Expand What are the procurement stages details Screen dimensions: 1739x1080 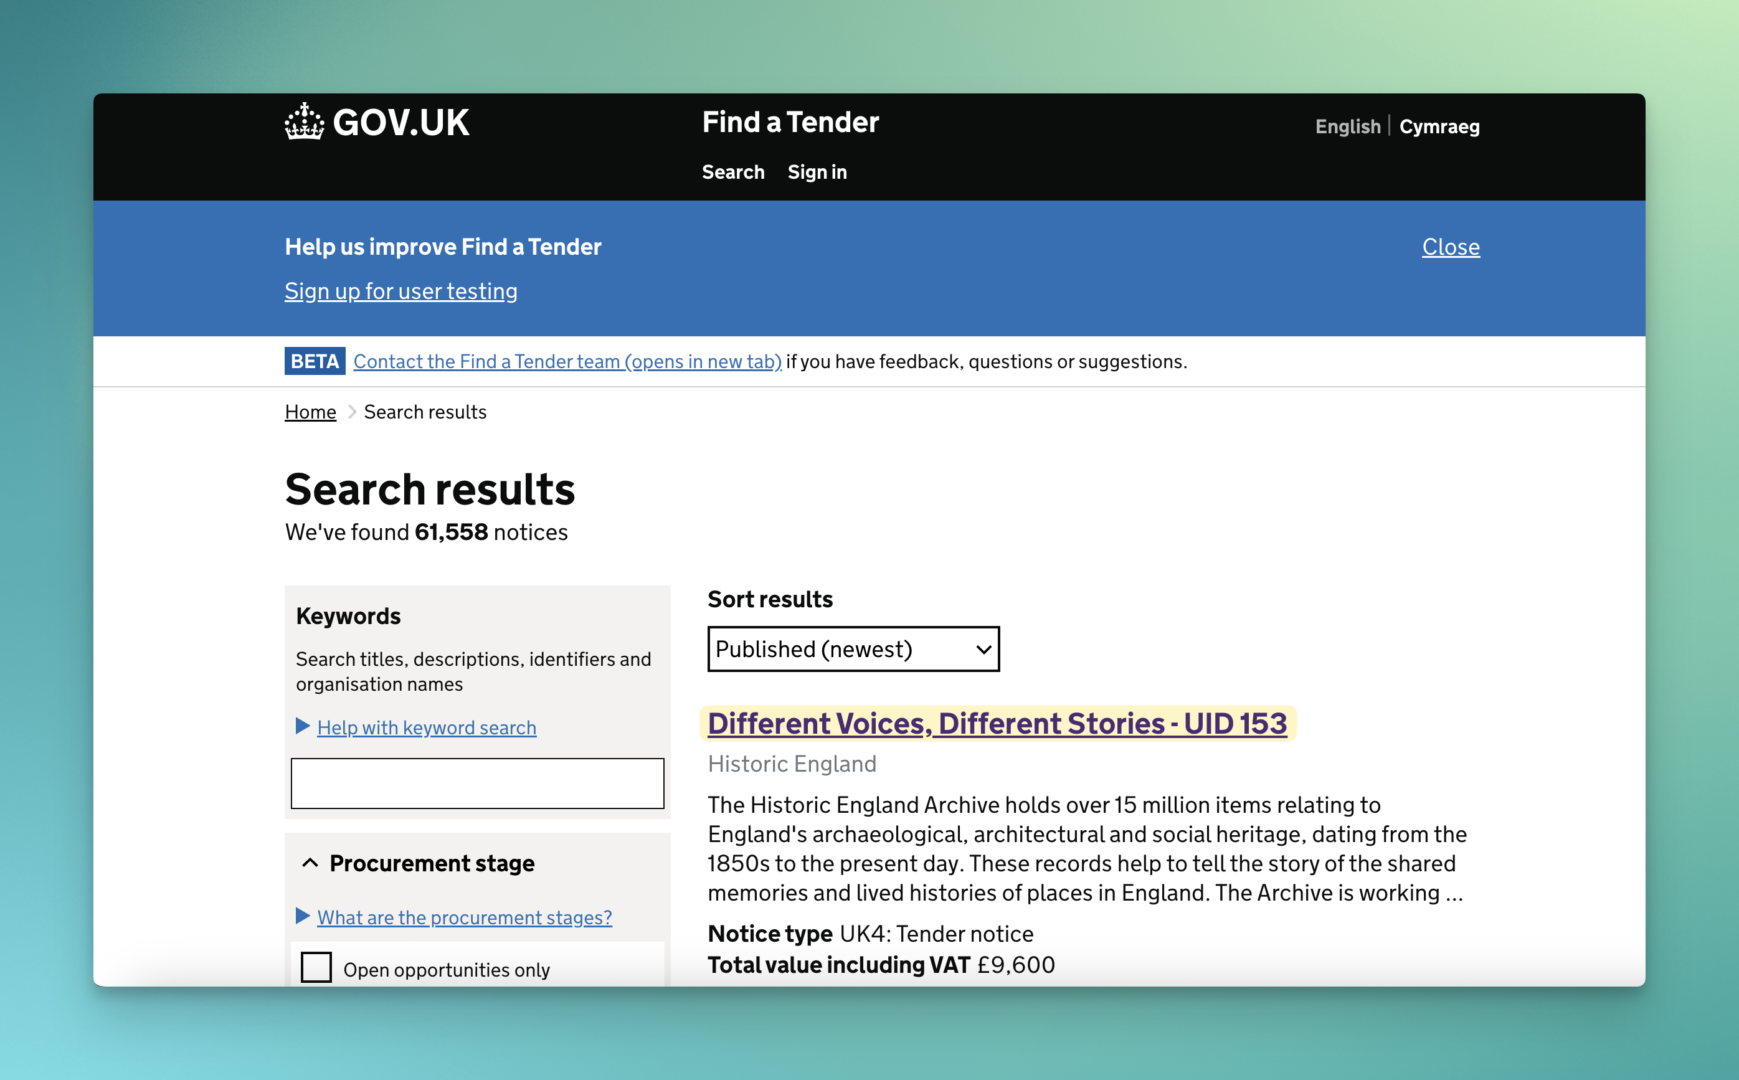pos(464,918)
